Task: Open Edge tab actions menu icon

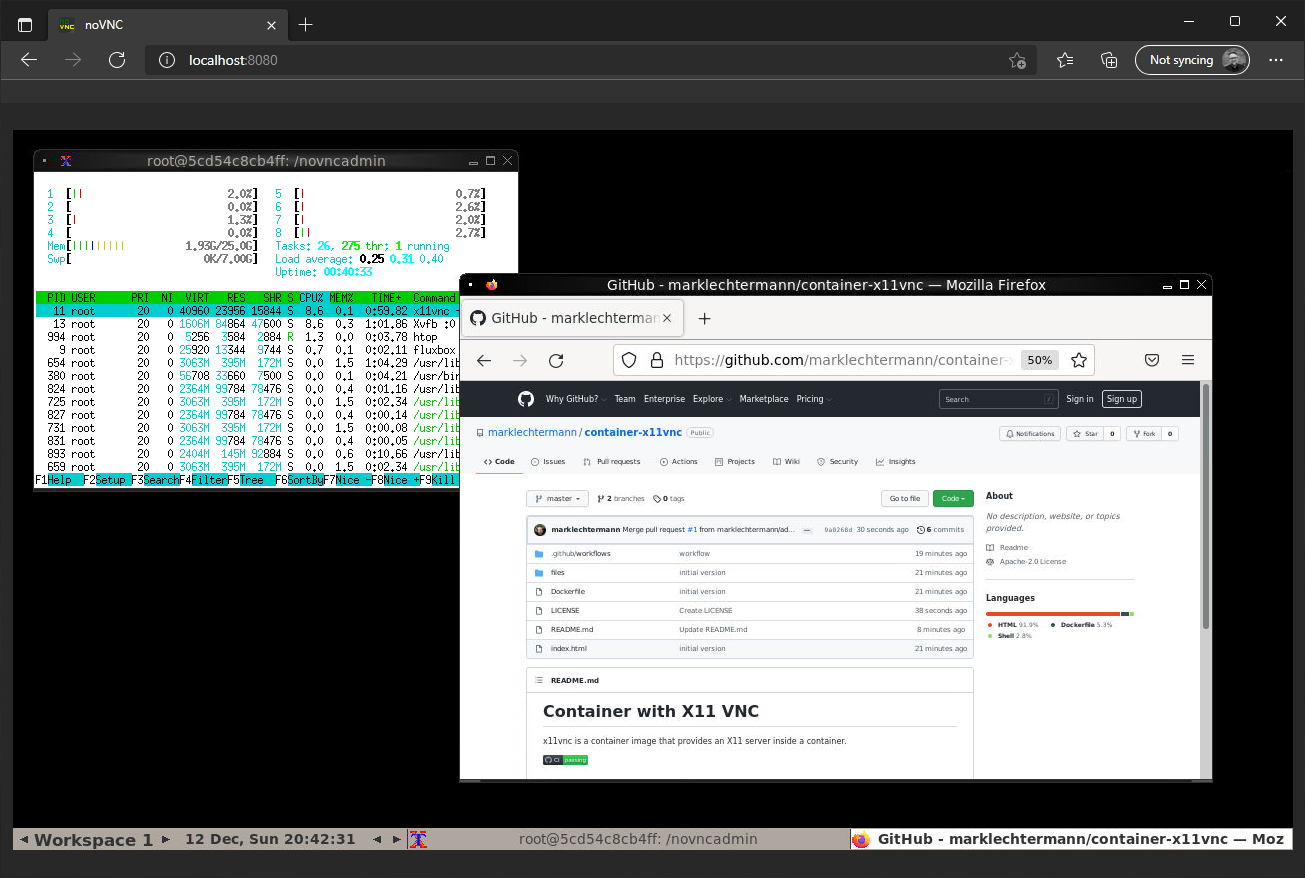Action: 25,24
